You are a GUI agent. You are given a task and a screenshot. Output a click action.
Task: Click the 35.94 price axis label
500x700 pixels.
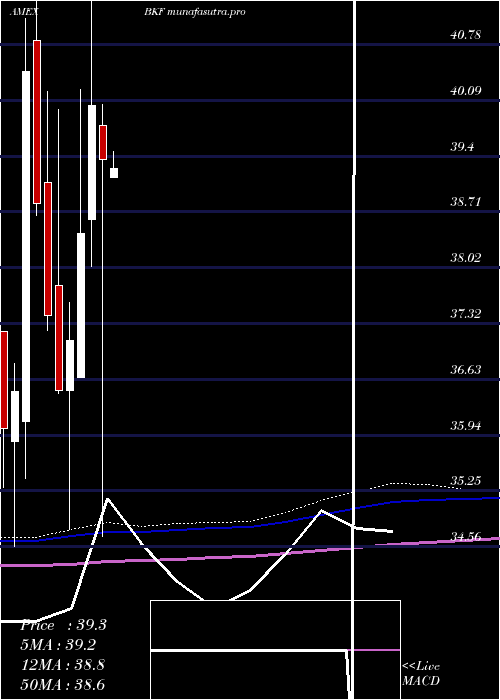point(466,425)
